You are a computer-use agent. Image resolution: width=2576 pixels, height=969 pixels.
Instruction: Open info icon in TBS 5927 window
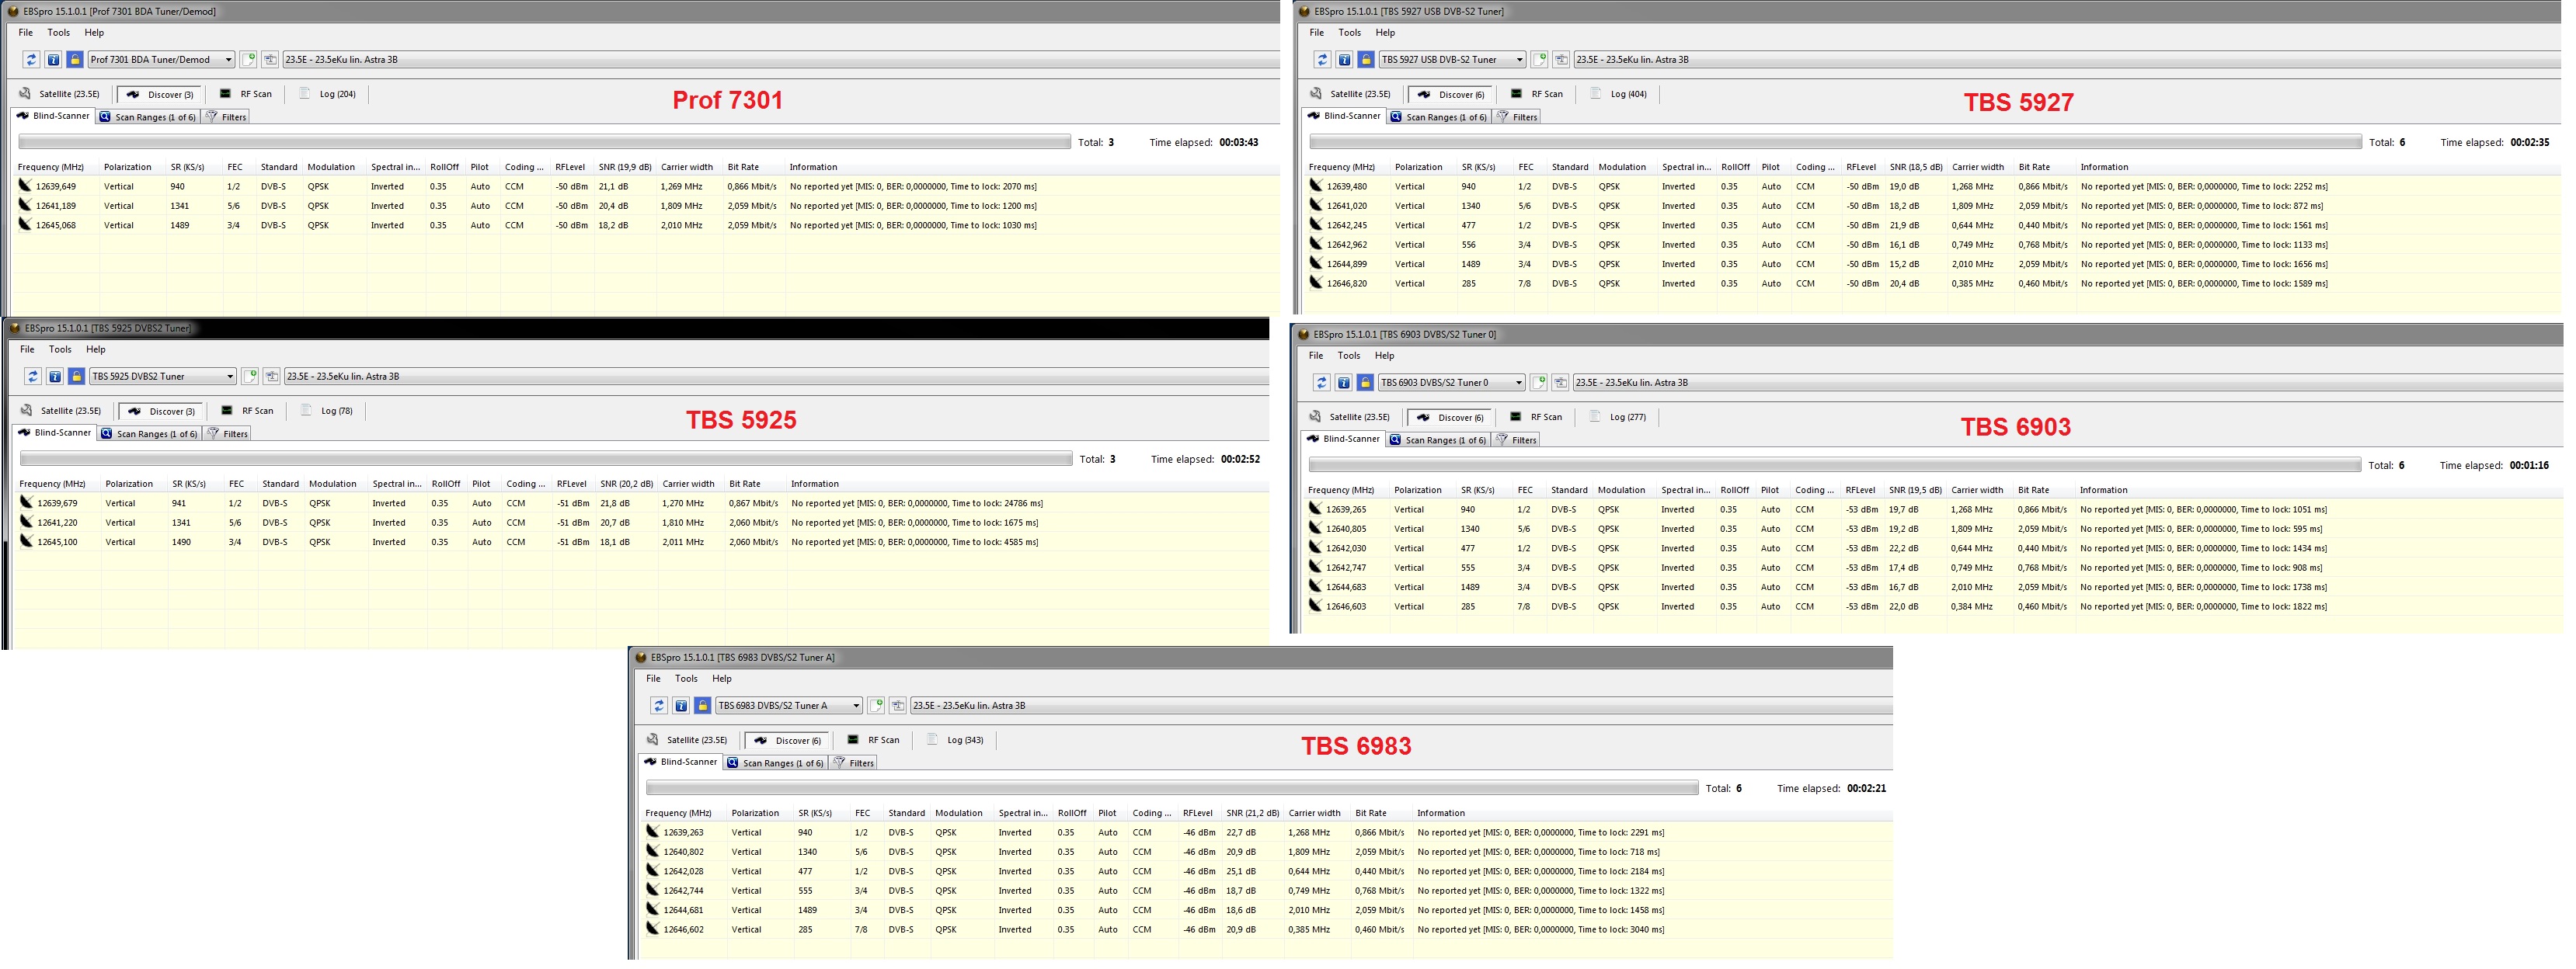pos(1344,60)
